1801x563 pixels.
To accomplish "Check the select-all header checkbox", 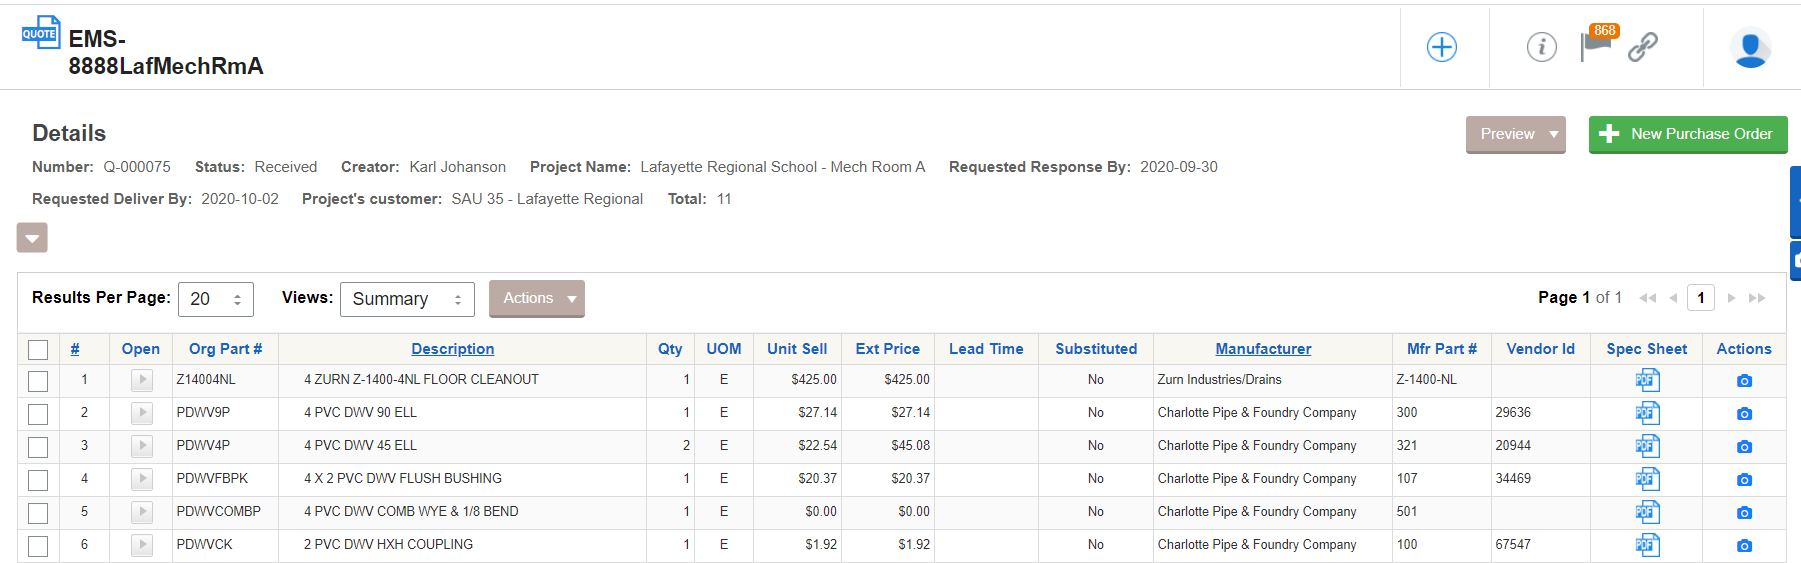I will 38,349.
